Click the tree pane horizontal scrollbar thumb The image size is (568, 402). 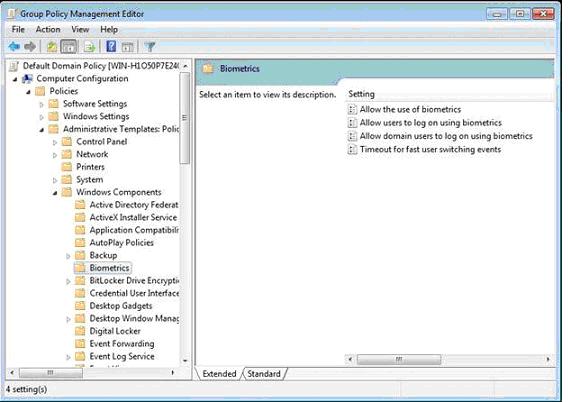click(x=51, y=373)
